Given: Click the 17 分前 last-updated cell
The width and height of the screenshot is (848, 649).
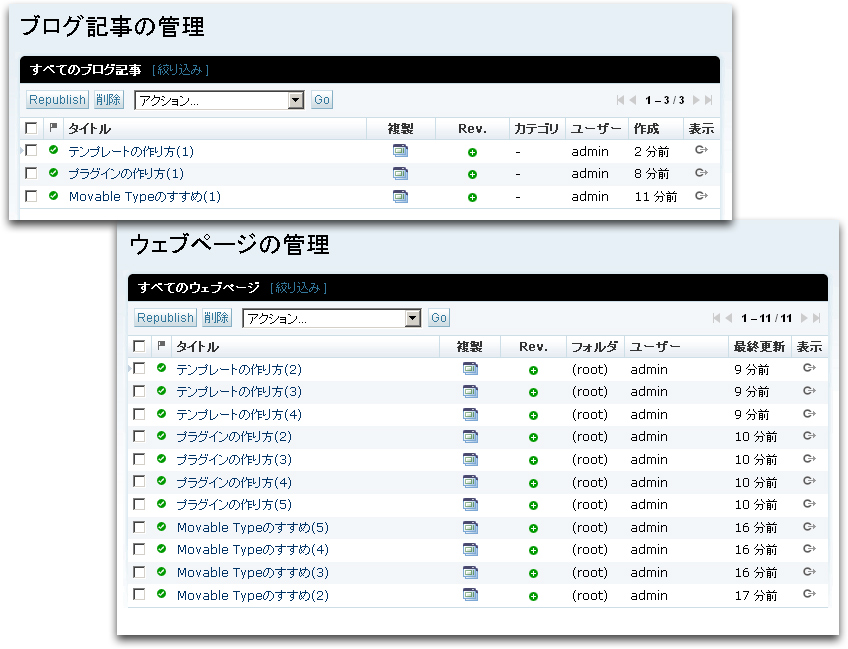Looking at the screenshot, I should [x=756, y=595].
